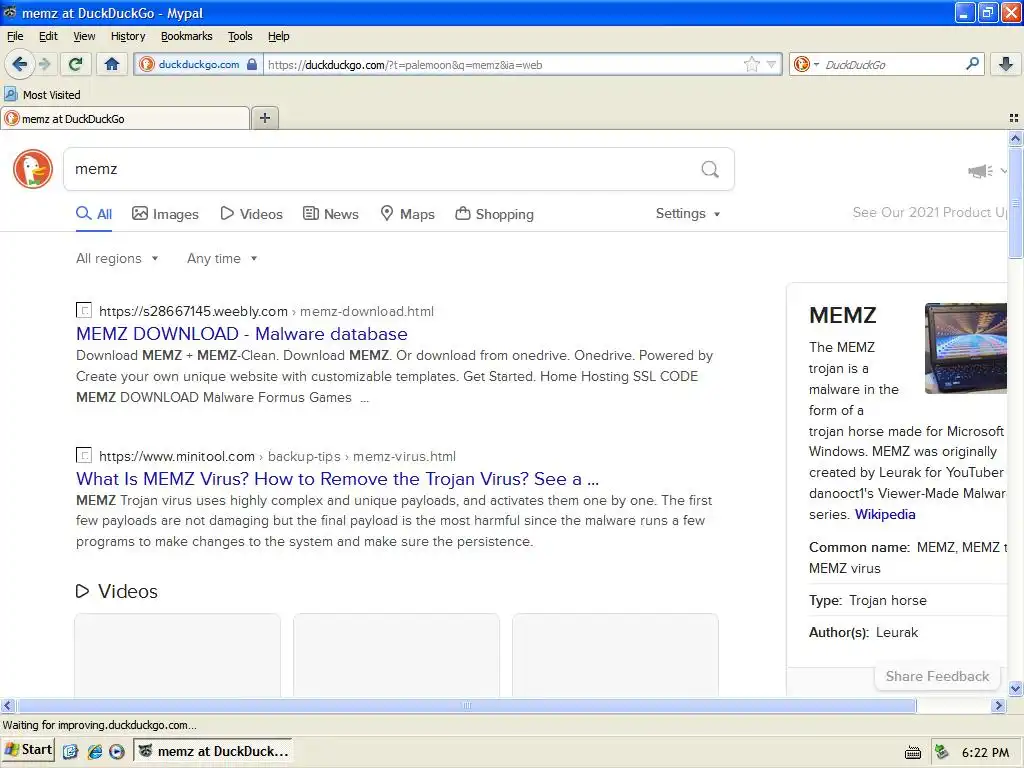Switch to Maps results

(408, 214)
